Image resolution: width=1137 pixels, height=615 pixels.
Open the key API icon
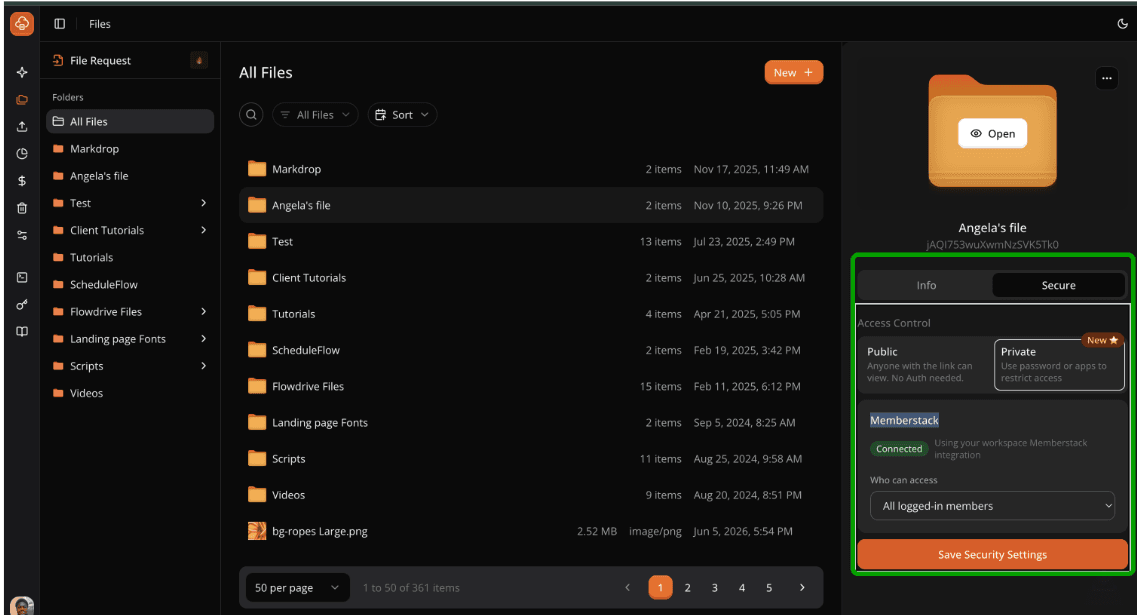[22, 305]
